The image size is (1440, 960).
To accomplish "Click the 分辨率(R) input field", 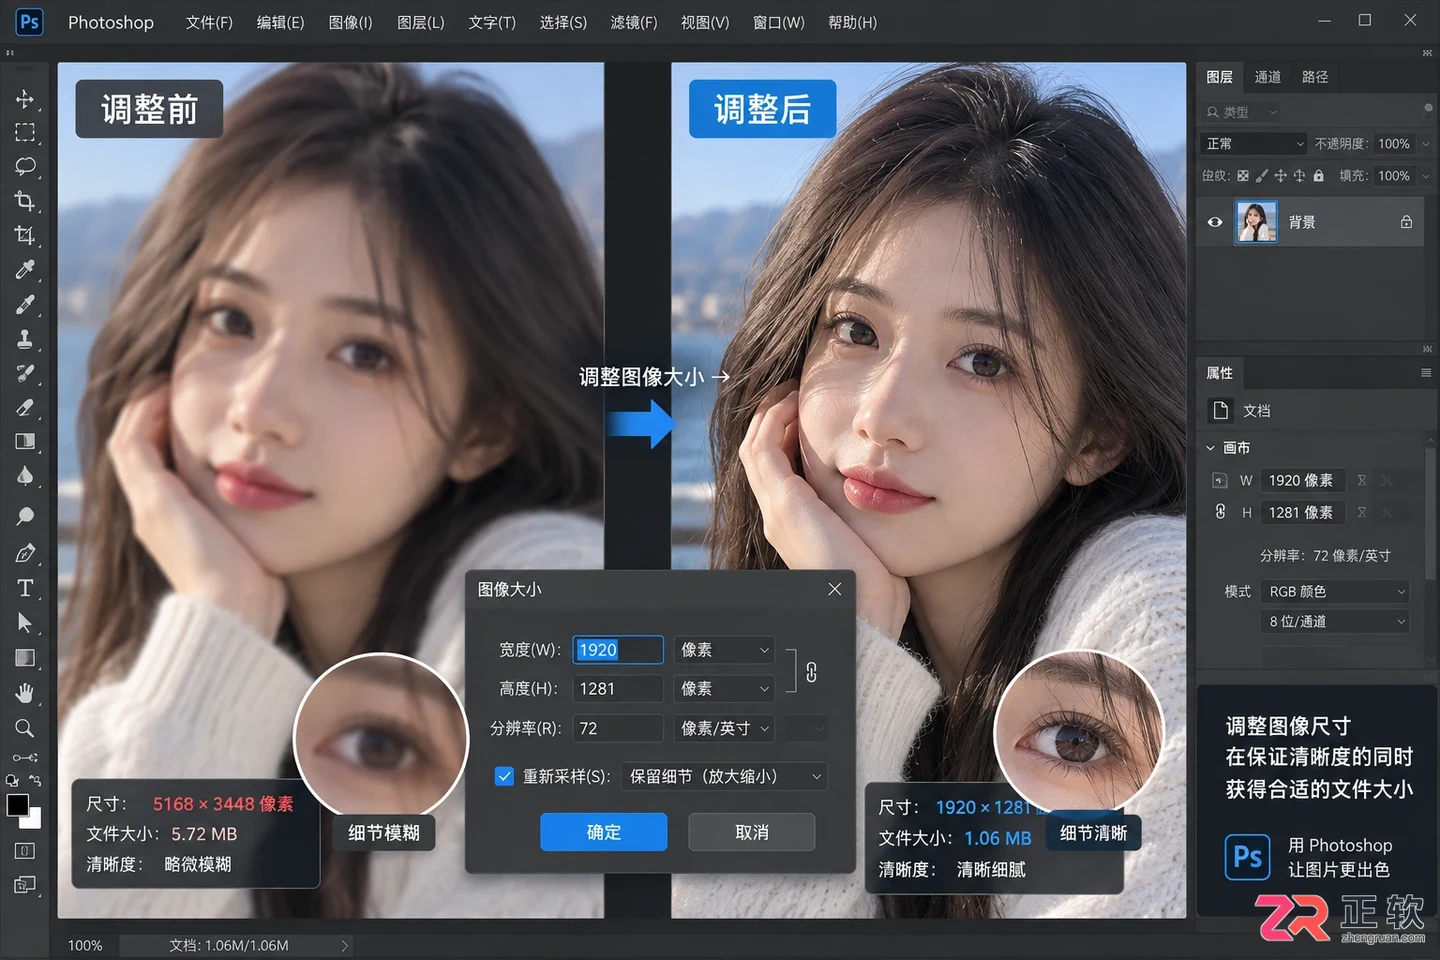I will click(x=618, y=728).
